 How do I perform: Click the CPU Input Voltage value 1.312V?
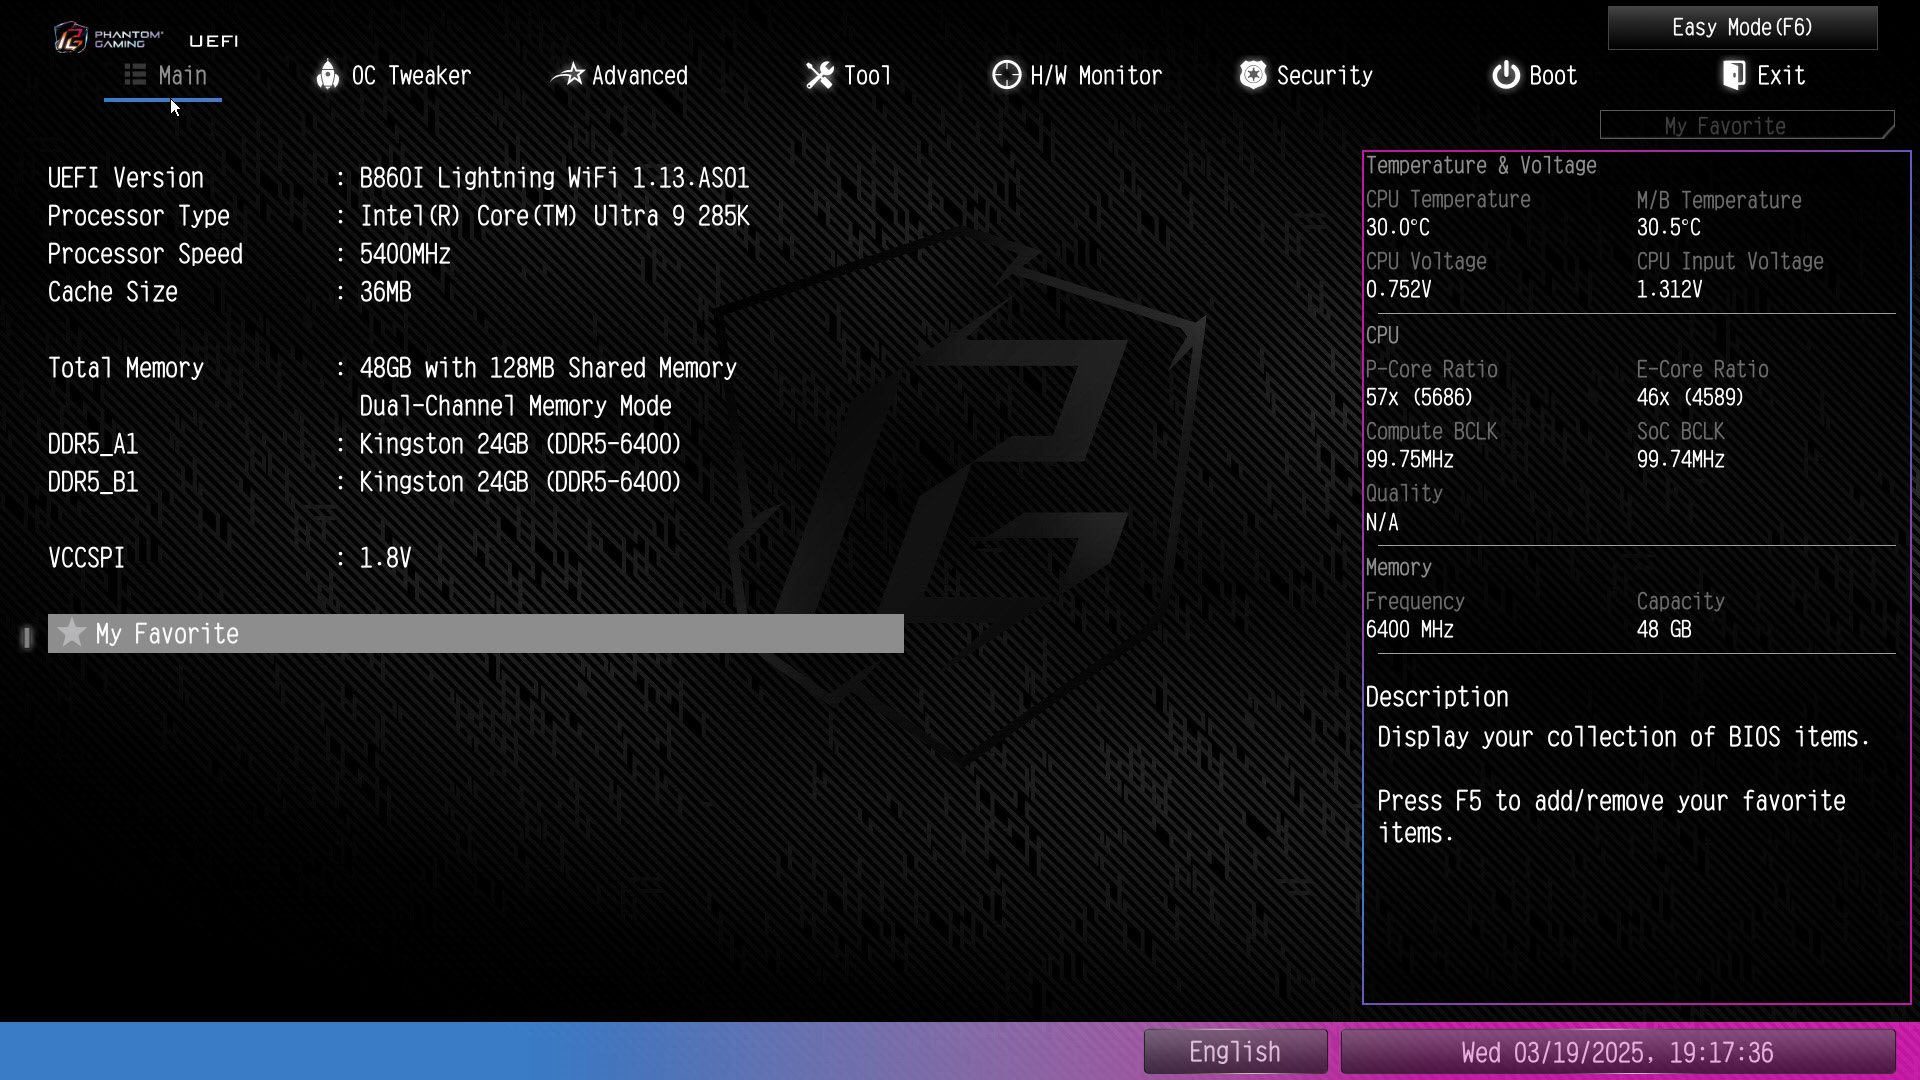[1669, 290]
